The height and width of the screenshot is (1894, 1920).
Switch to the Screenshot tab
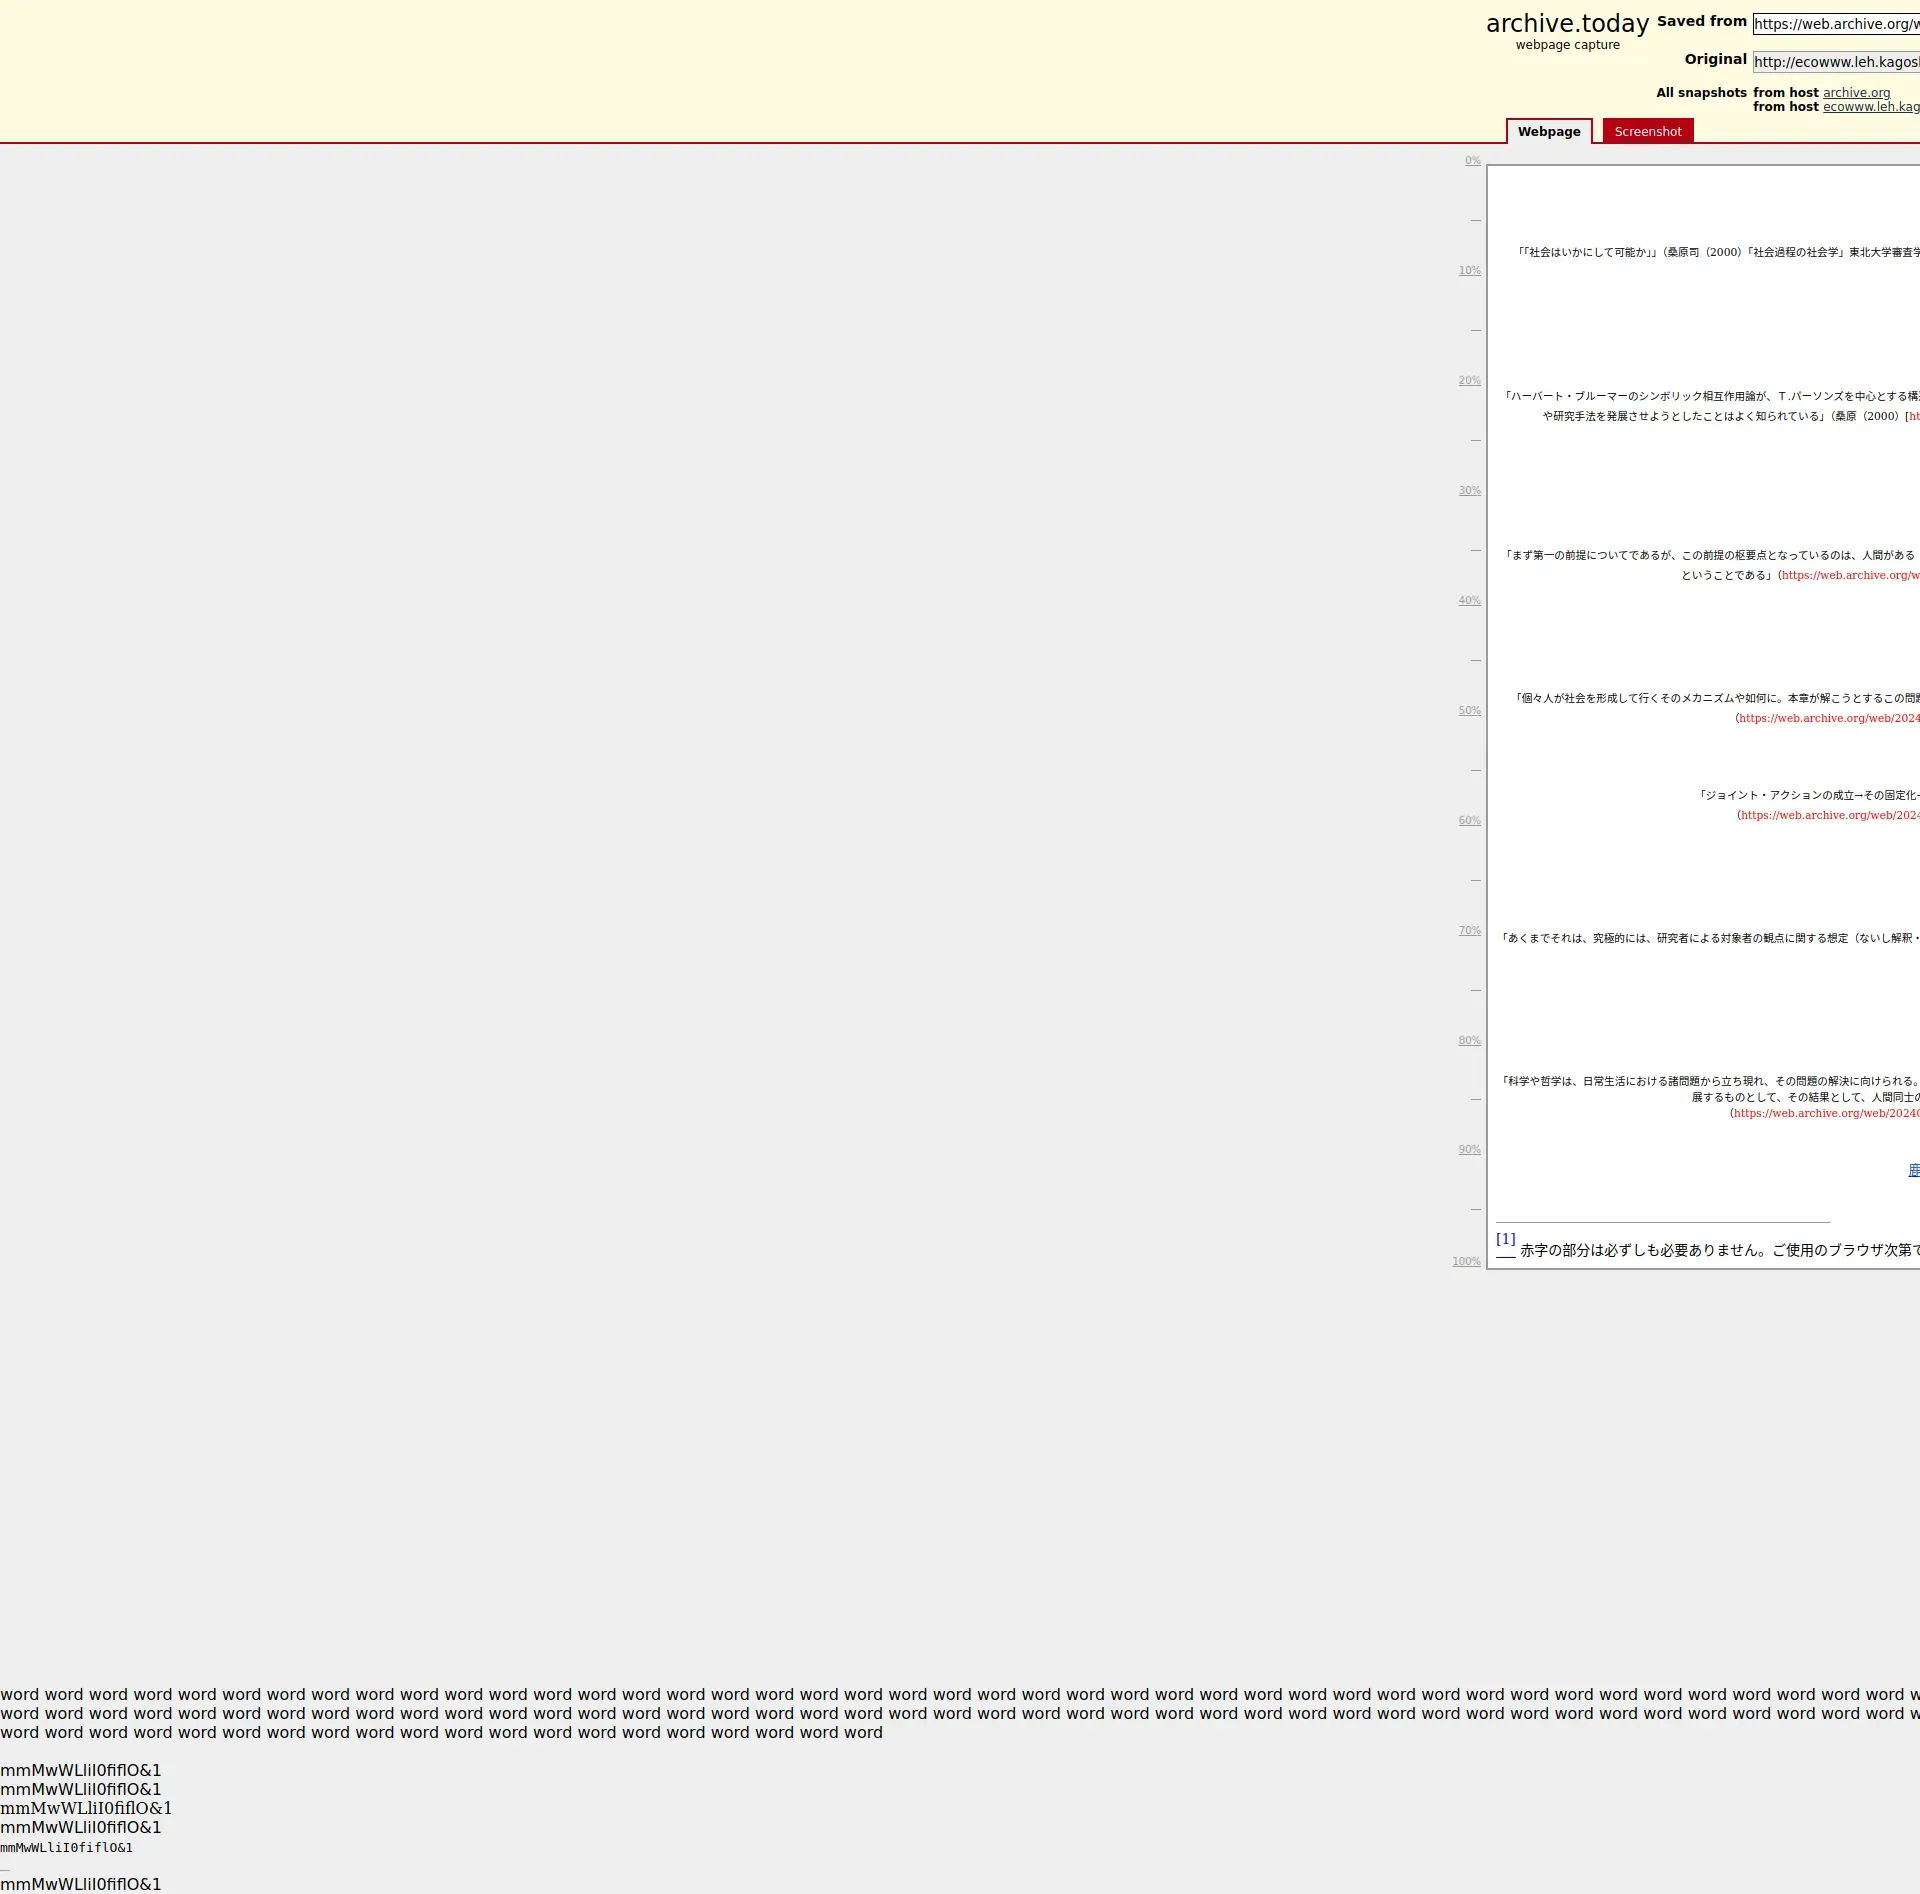click(x=1647, y=132)
